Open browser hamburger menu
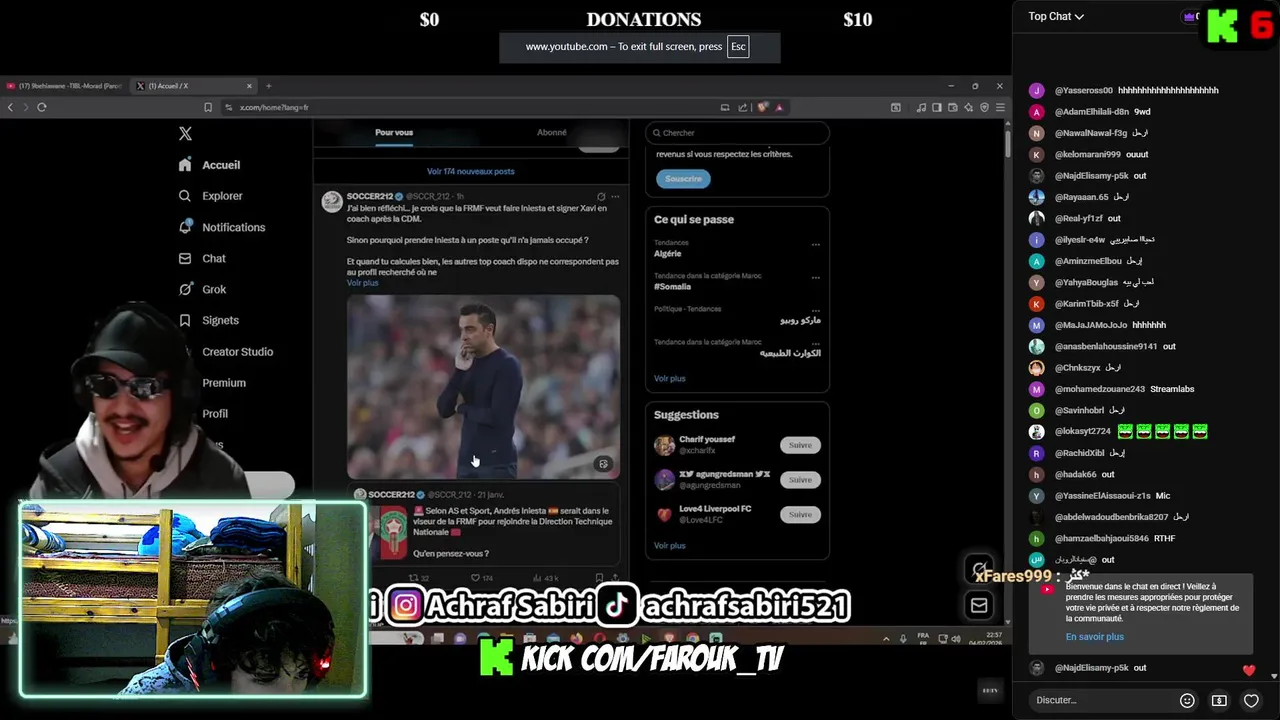This screenshot has height=720, width=1280. point(999,107)
